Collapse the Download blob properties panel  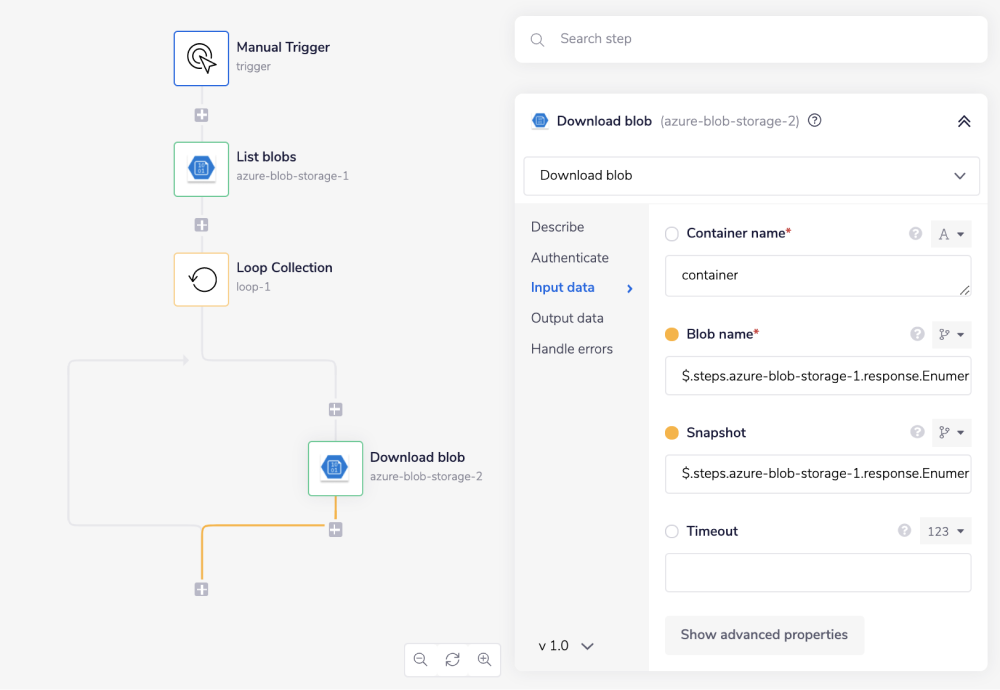click(x=963, y=121)
